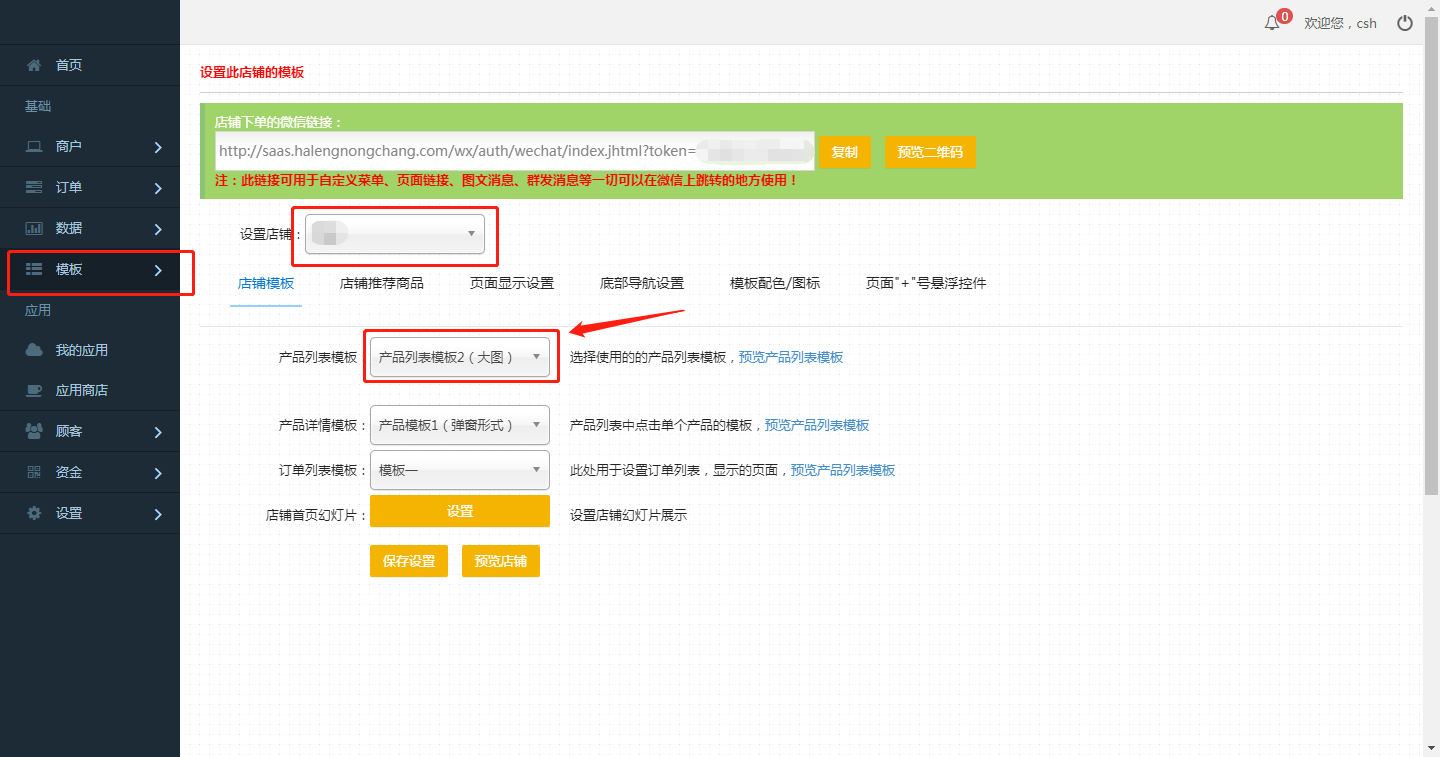The height and width of the screenshot is (757, 1440).
Task: Click the cloud icon for 我的应用
Action: coord(34,350)
